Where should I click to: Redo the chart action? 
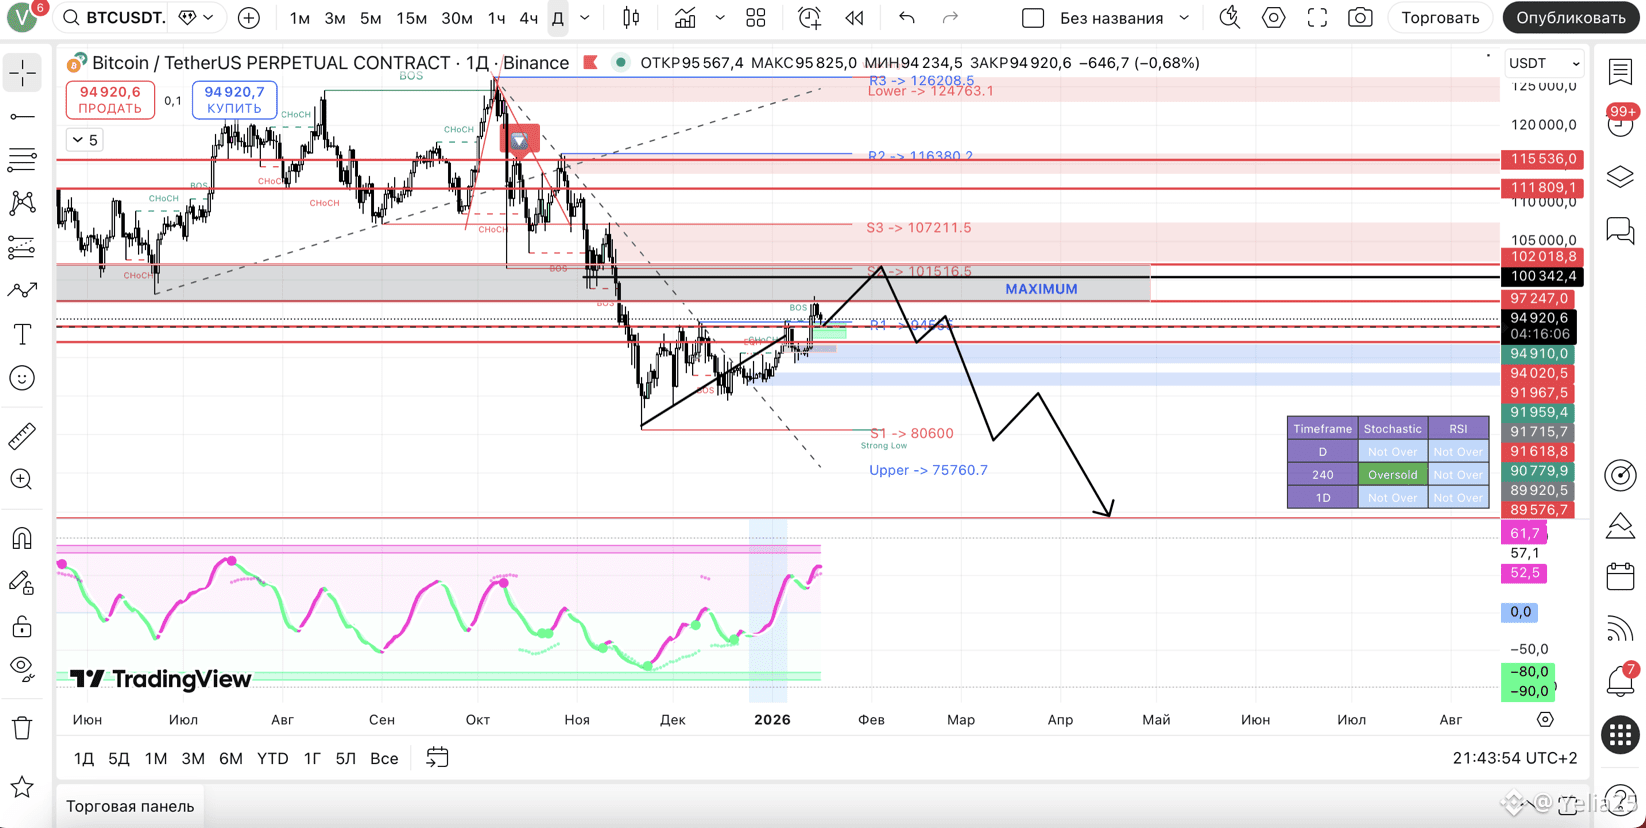(950, 18)
